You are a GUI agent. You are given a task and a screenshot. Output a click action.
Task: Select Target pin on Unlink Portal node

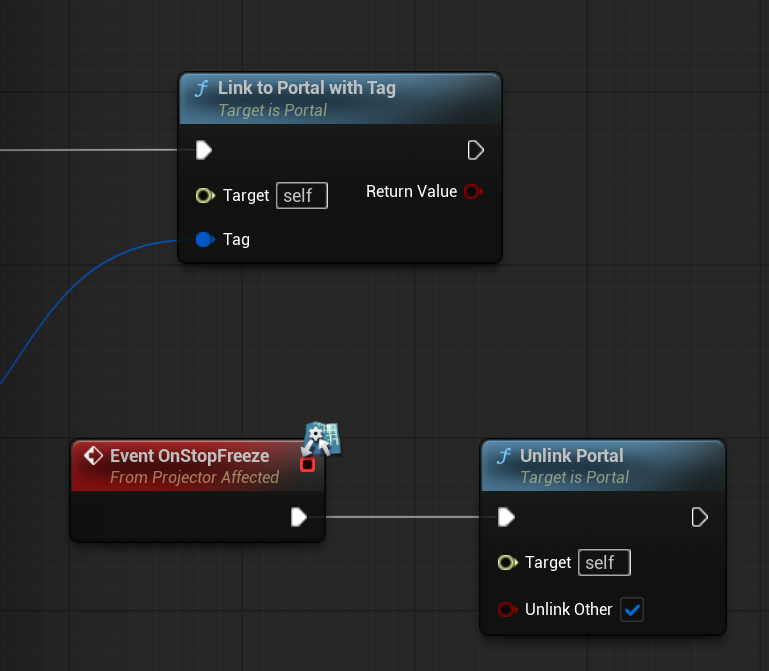tap(508, 563)
